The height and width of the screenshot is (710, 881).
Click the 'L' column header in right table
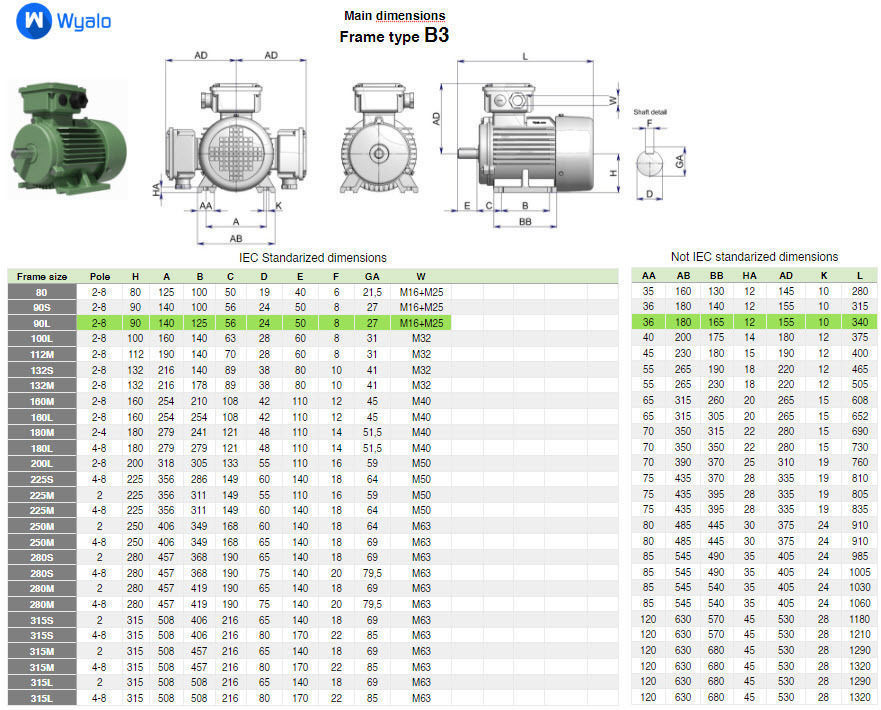tap(859, 275)
